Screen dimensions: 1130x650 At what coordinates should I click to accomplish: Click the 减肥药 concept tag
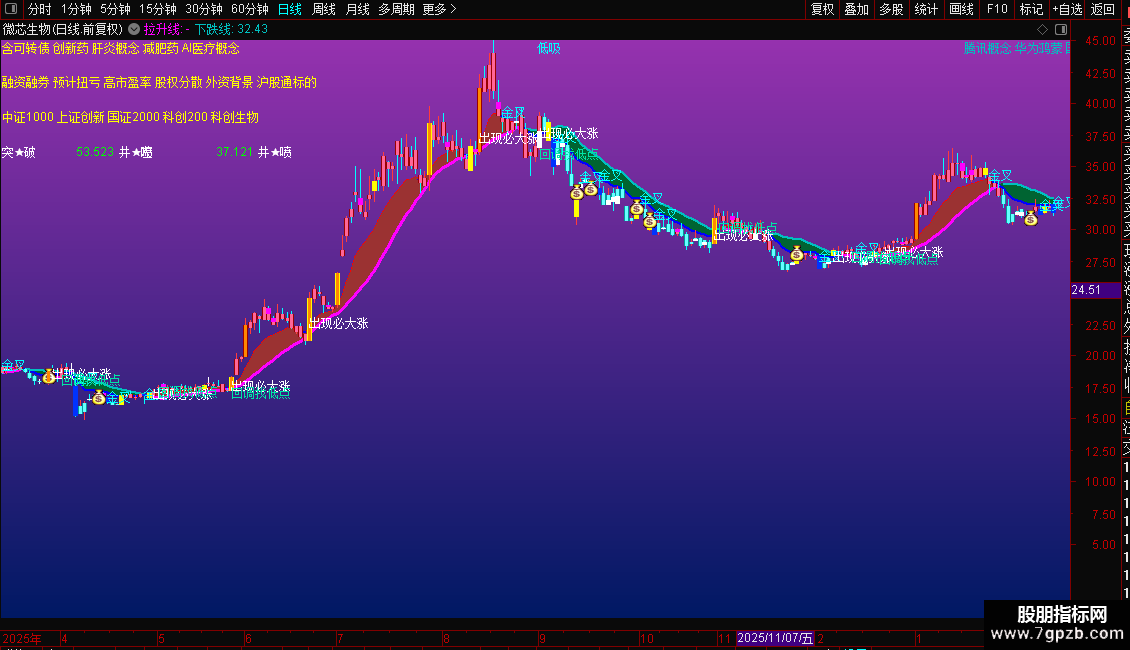point(161,48)
